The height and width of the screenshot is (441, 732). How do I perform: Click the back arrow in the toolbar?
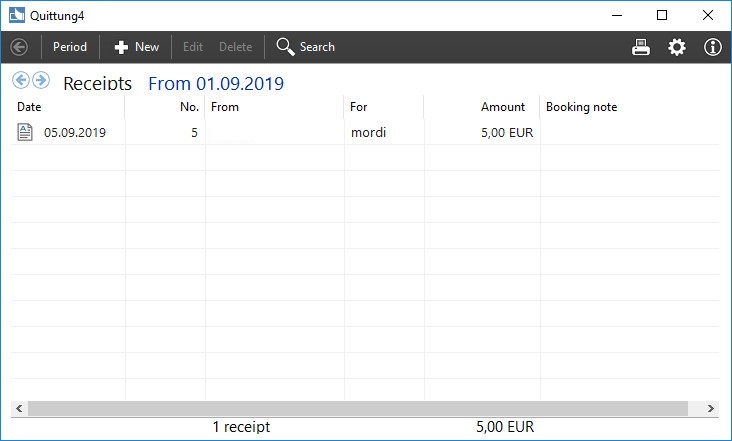[x=19, y=47]
